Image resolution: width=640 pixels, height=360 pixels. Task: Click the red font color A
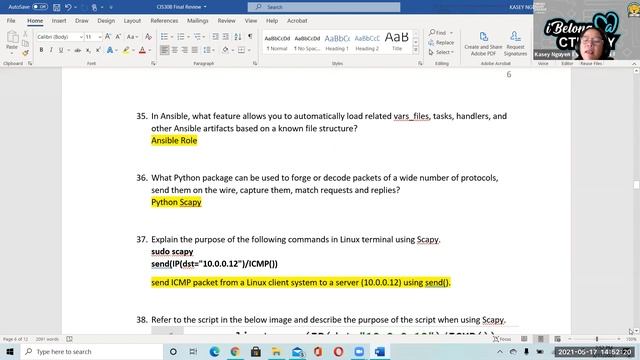(142, 50)
